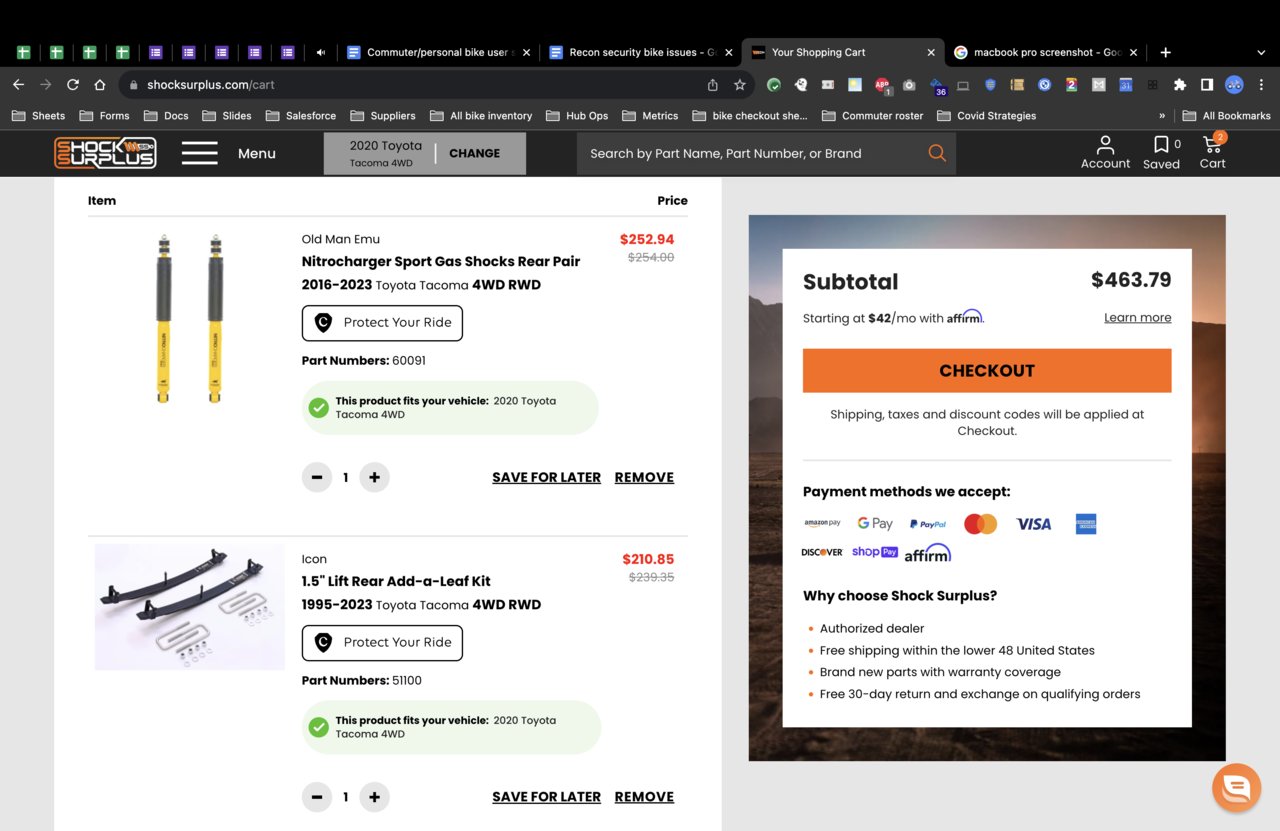Open the Sheets bookmark folder
Viewport: 1280px width, 831px height.
[38, 116]
